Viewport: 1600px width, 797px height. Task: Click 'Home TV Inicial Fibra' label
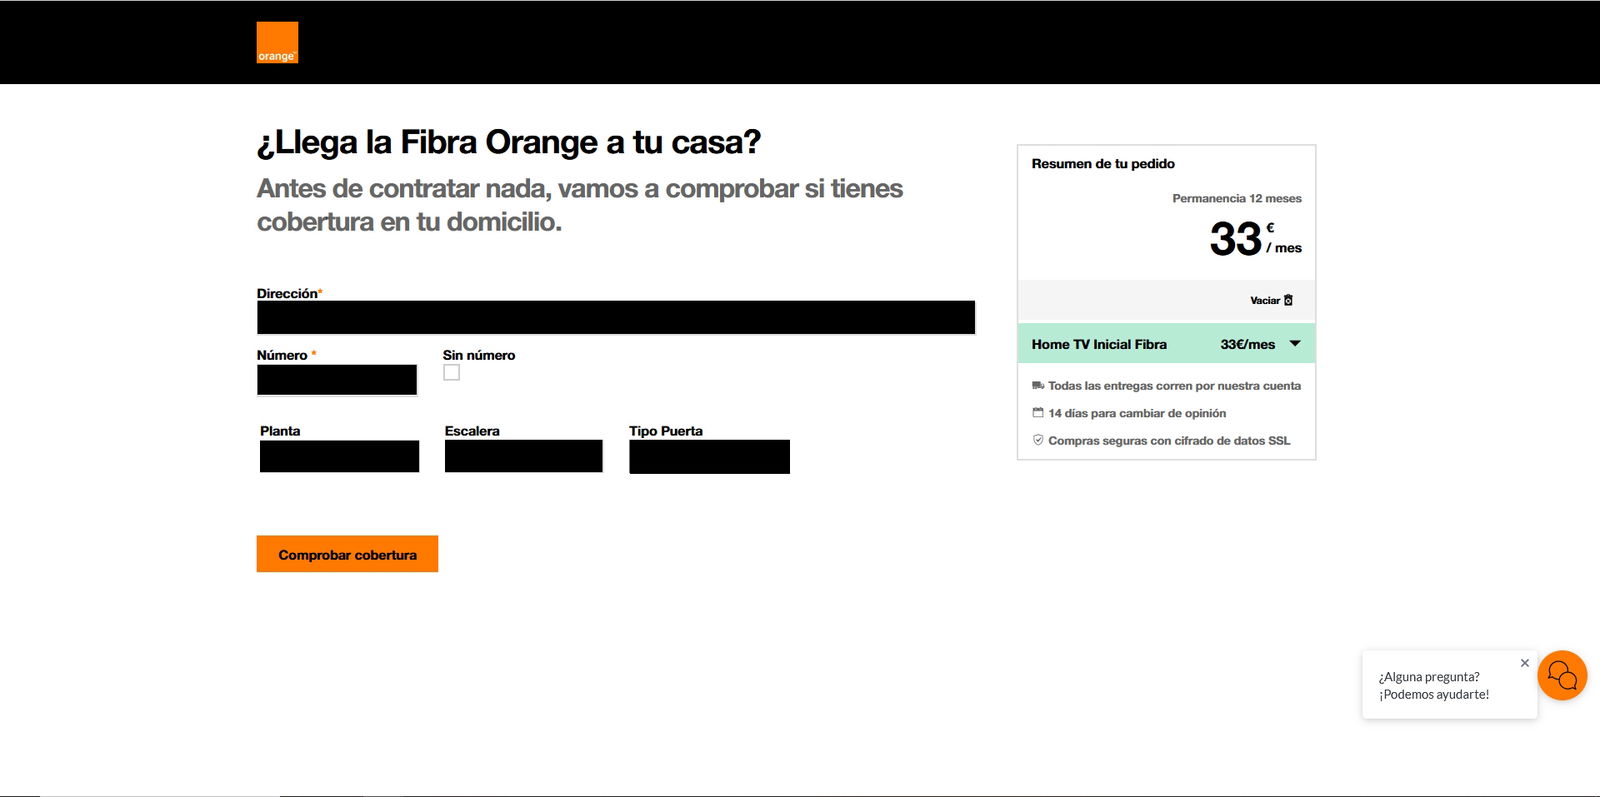pos(1099,344)
